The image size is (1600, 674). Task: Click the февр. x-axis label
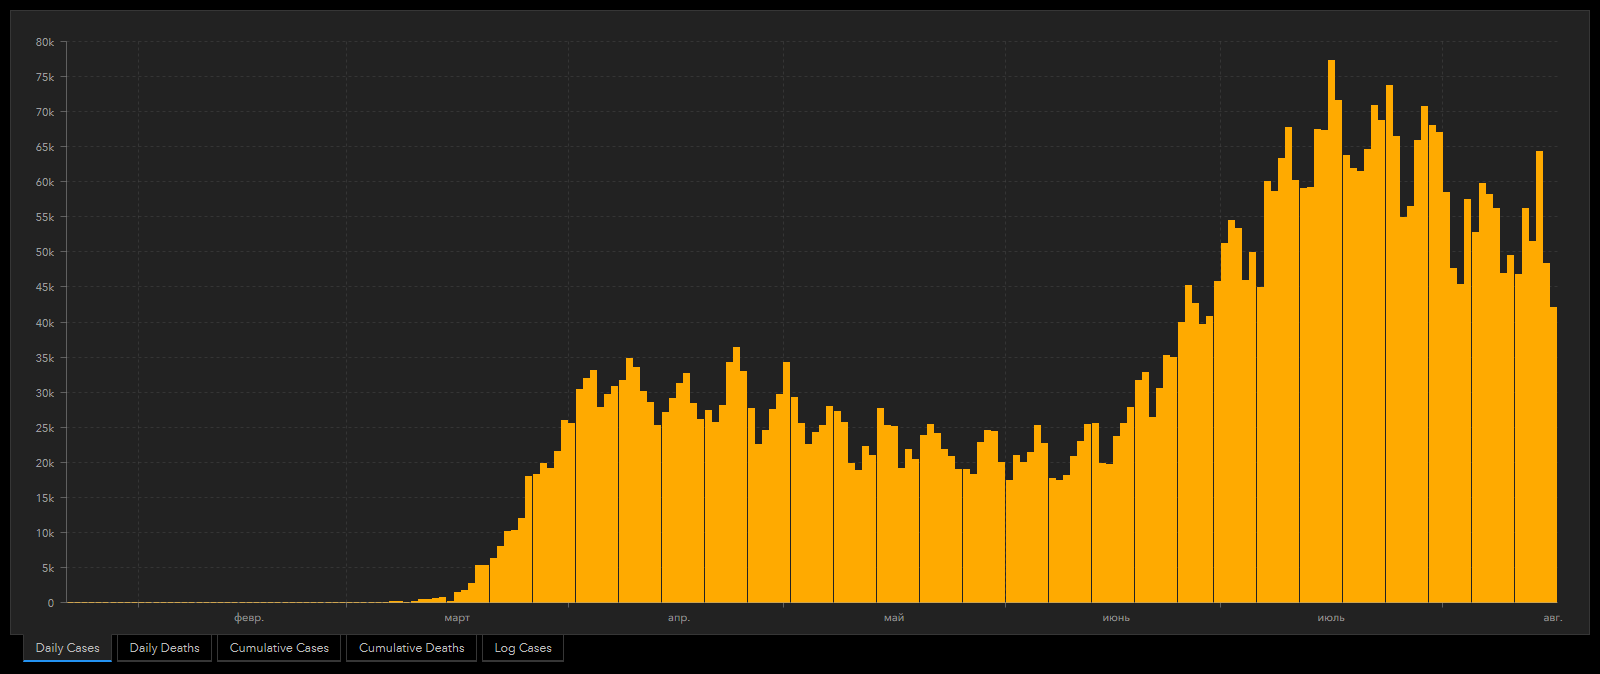coord(249,618)
